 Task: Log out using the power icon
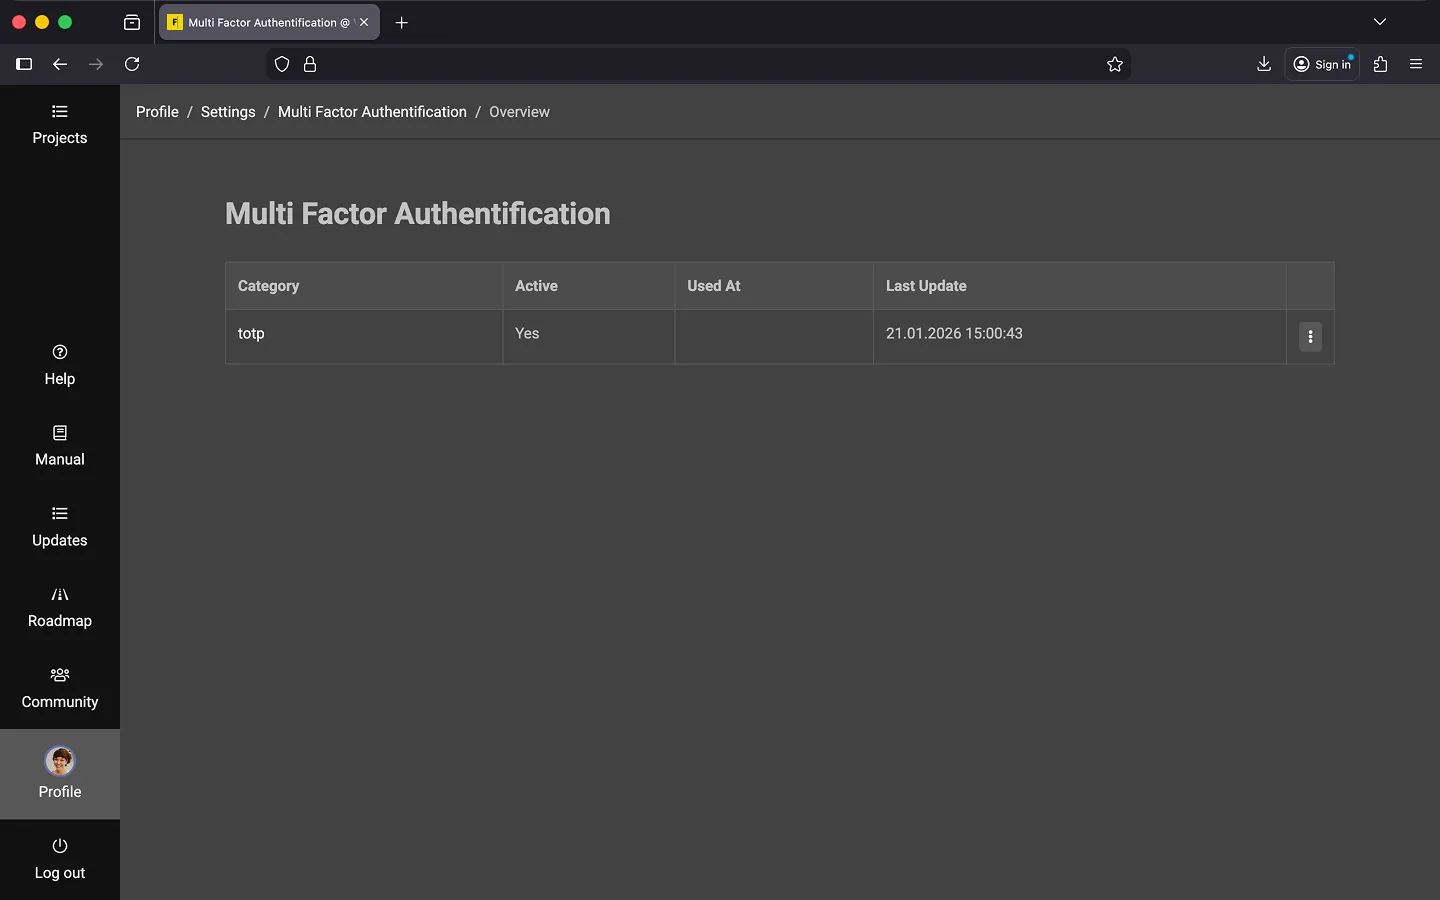tap(60, 846)
